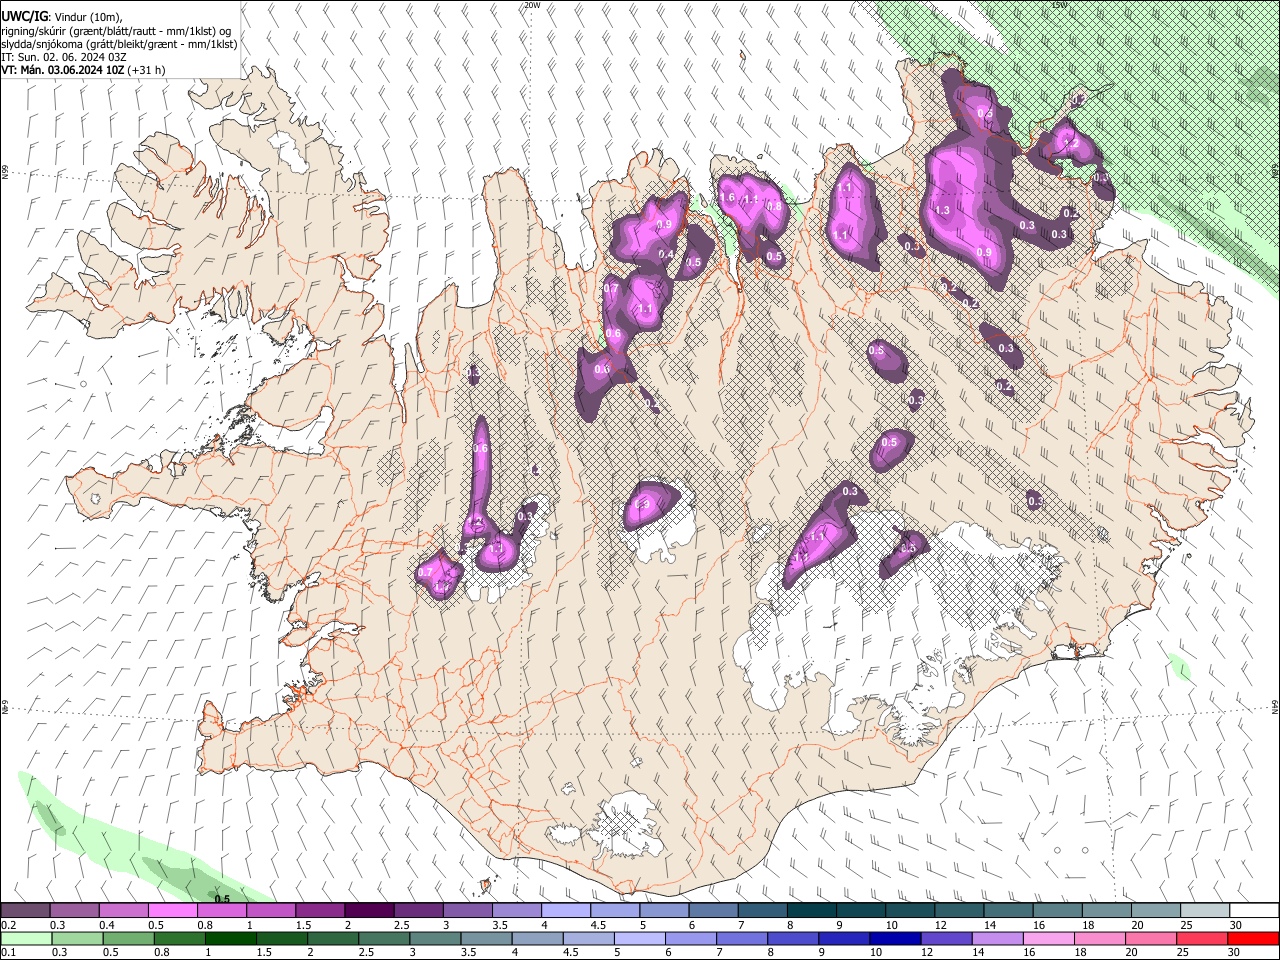Click the '20W' longitude label at the top edge
Viewport: 1280px width, 960px height.
[532, 5]
